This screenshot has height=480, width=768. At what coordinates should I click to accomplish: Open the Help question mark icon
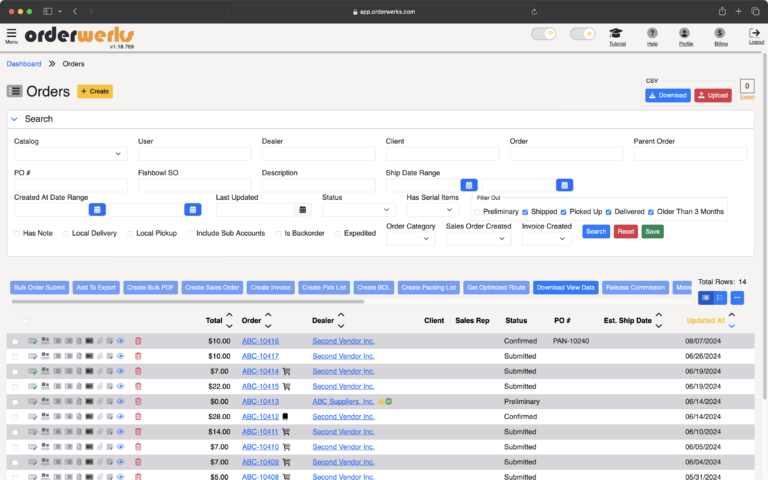tap(652, 33)
